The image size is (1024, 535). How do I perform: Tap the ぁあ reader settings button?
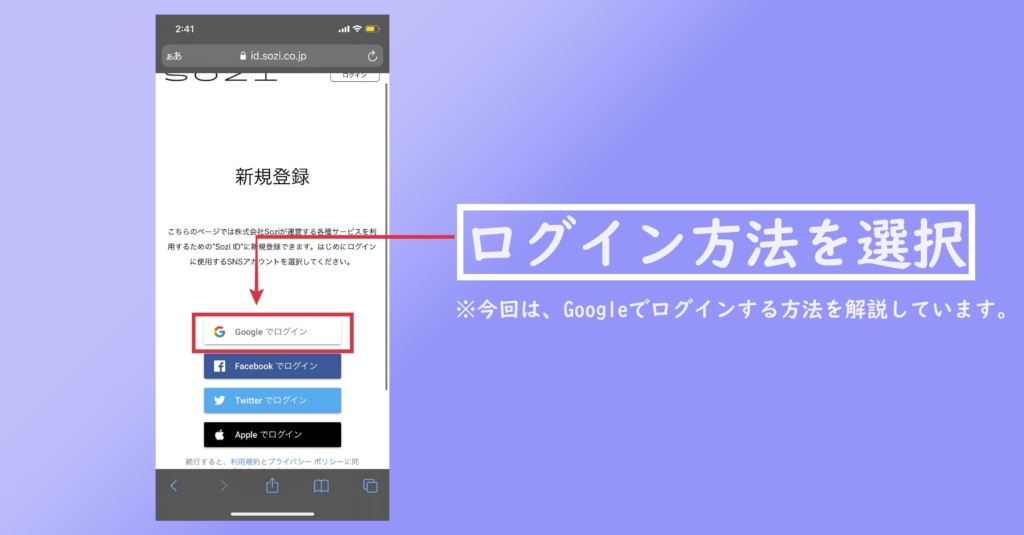click(x=174, y=56)
